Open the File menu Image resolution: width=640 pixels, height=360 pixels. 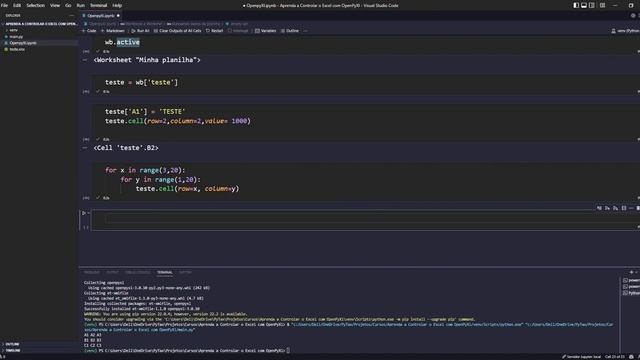(4, 5)
